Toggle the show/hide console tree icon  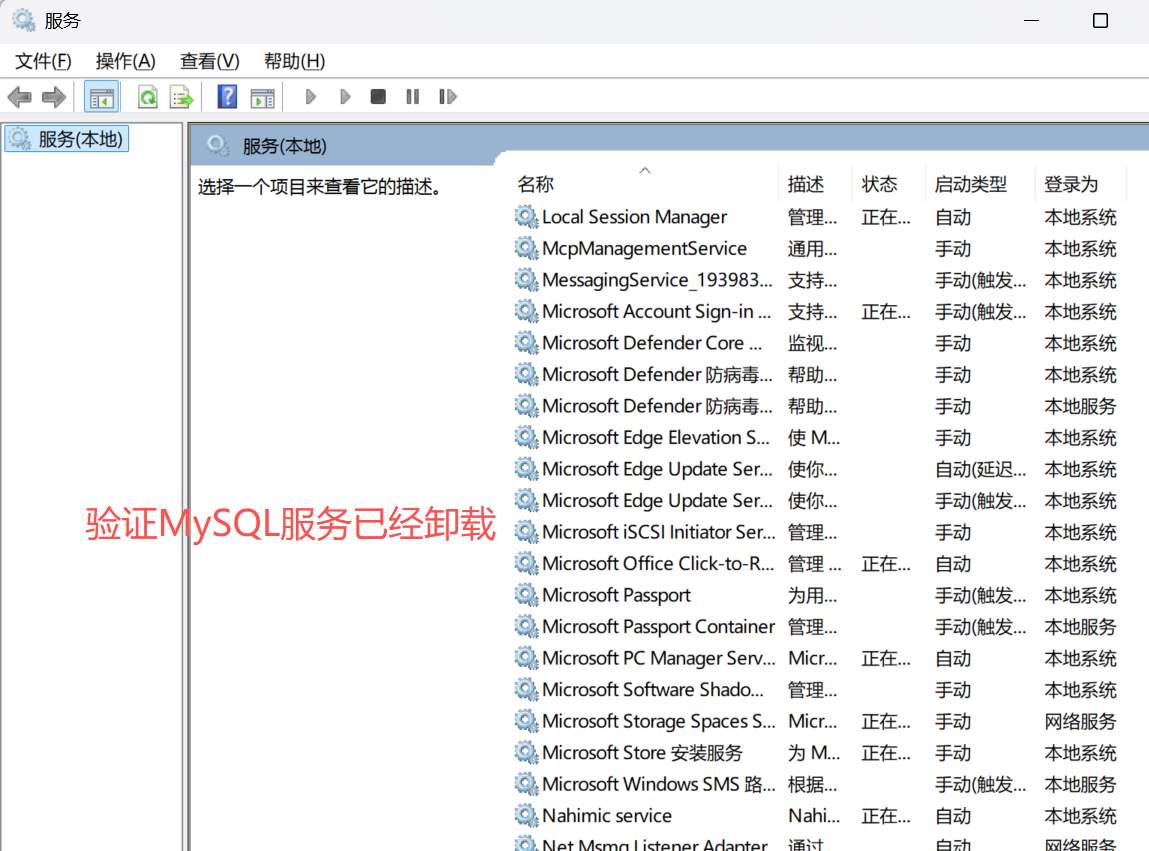[101, 97]
